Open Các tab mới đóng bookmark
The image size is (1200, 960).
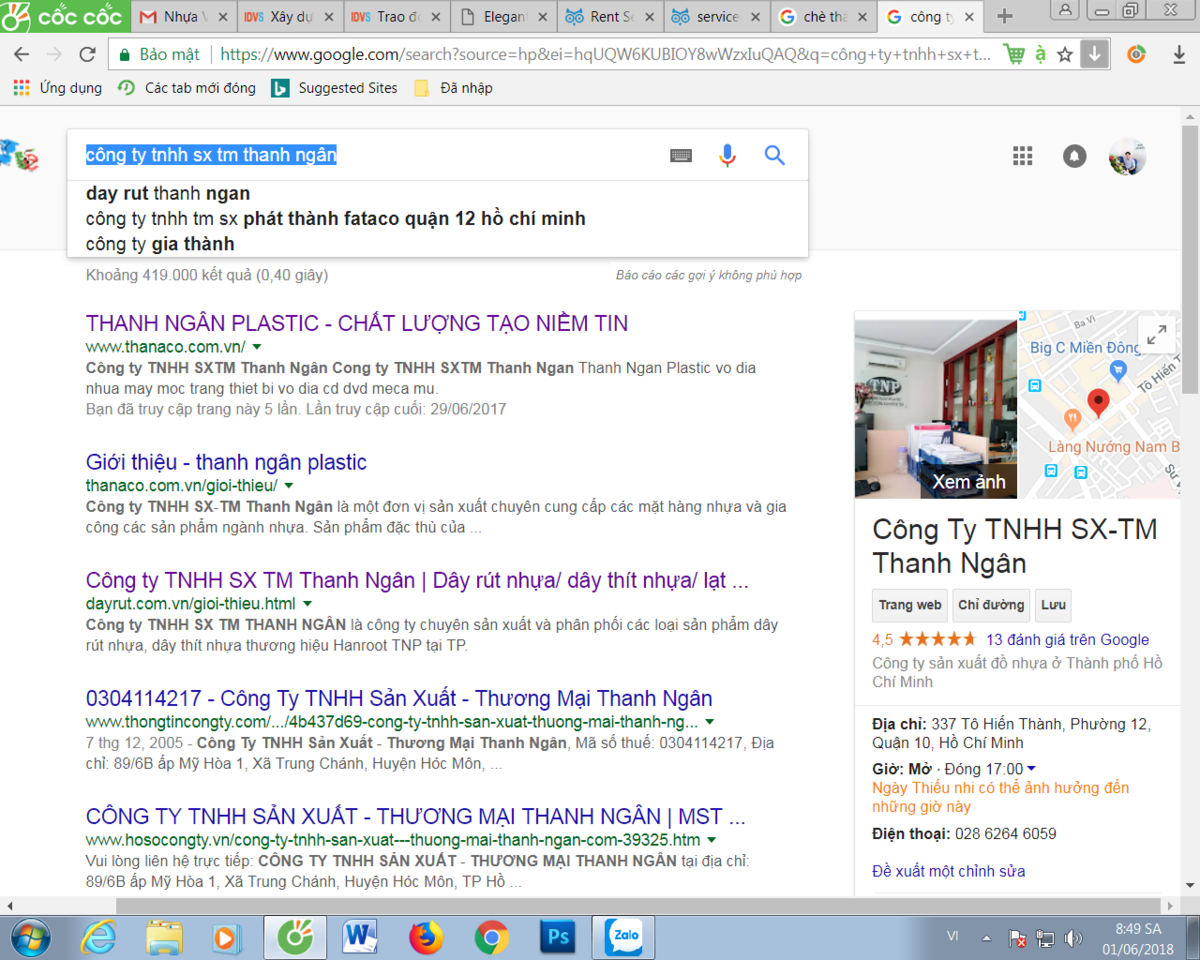click(186, 88)
